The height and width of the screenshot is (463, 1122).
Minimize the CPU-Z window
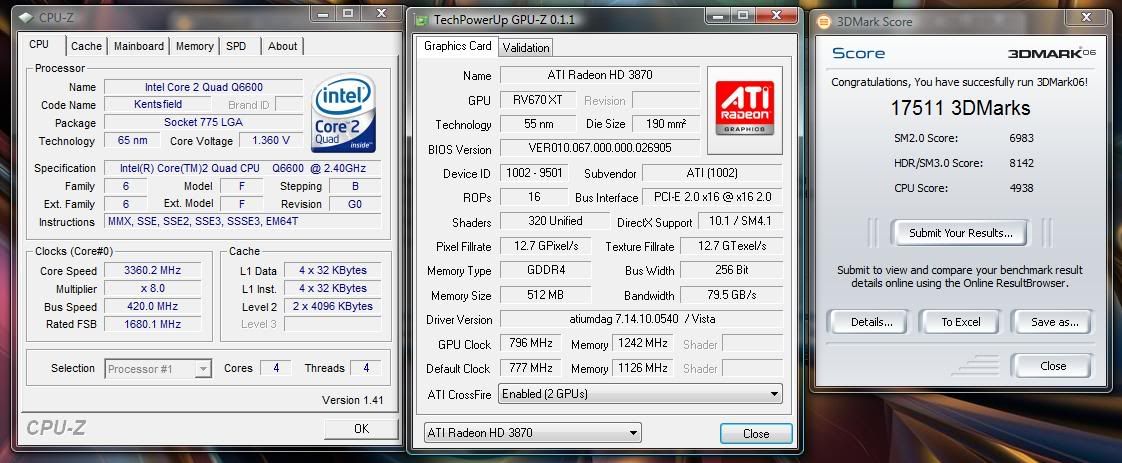point(320,13)
